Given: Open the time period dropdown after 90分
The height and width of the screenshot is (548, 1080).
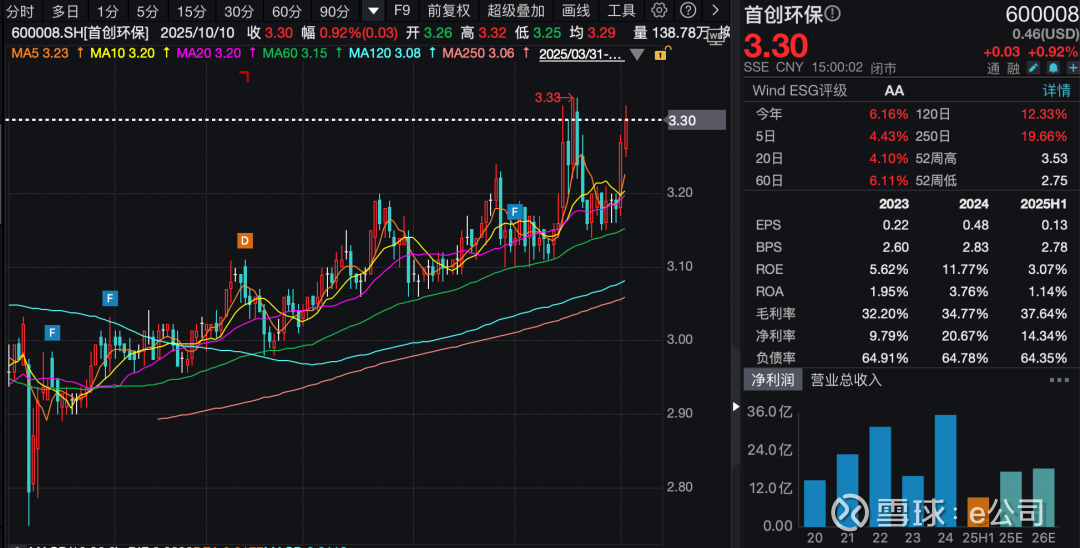Looking at the screenshot, I should tap(373, 11).
